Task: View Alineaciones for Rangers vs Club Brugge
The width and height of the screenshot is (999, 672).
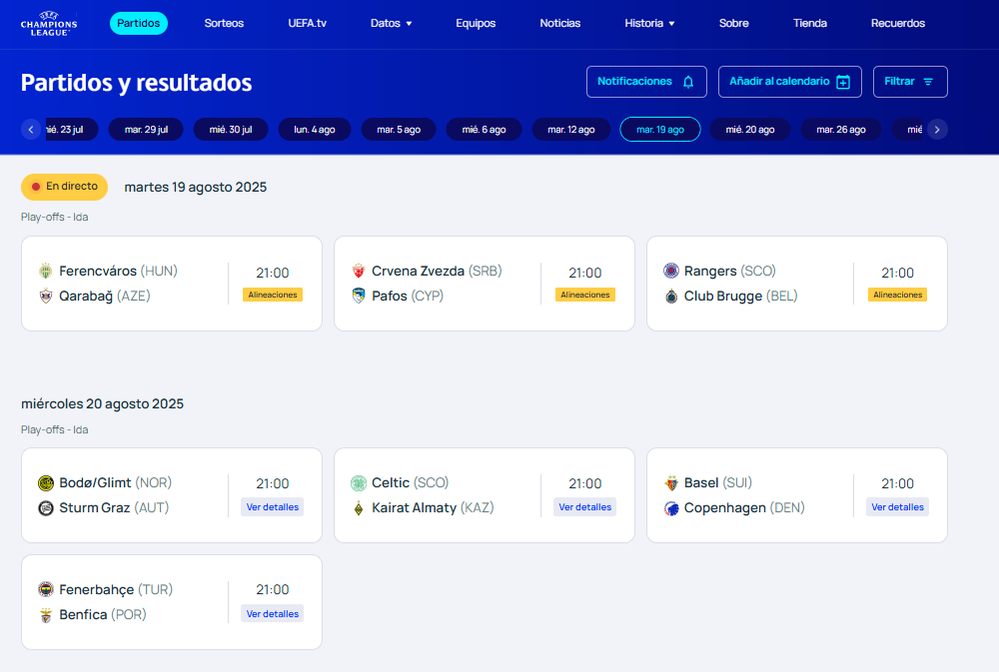Action: (x=897, y=295)
